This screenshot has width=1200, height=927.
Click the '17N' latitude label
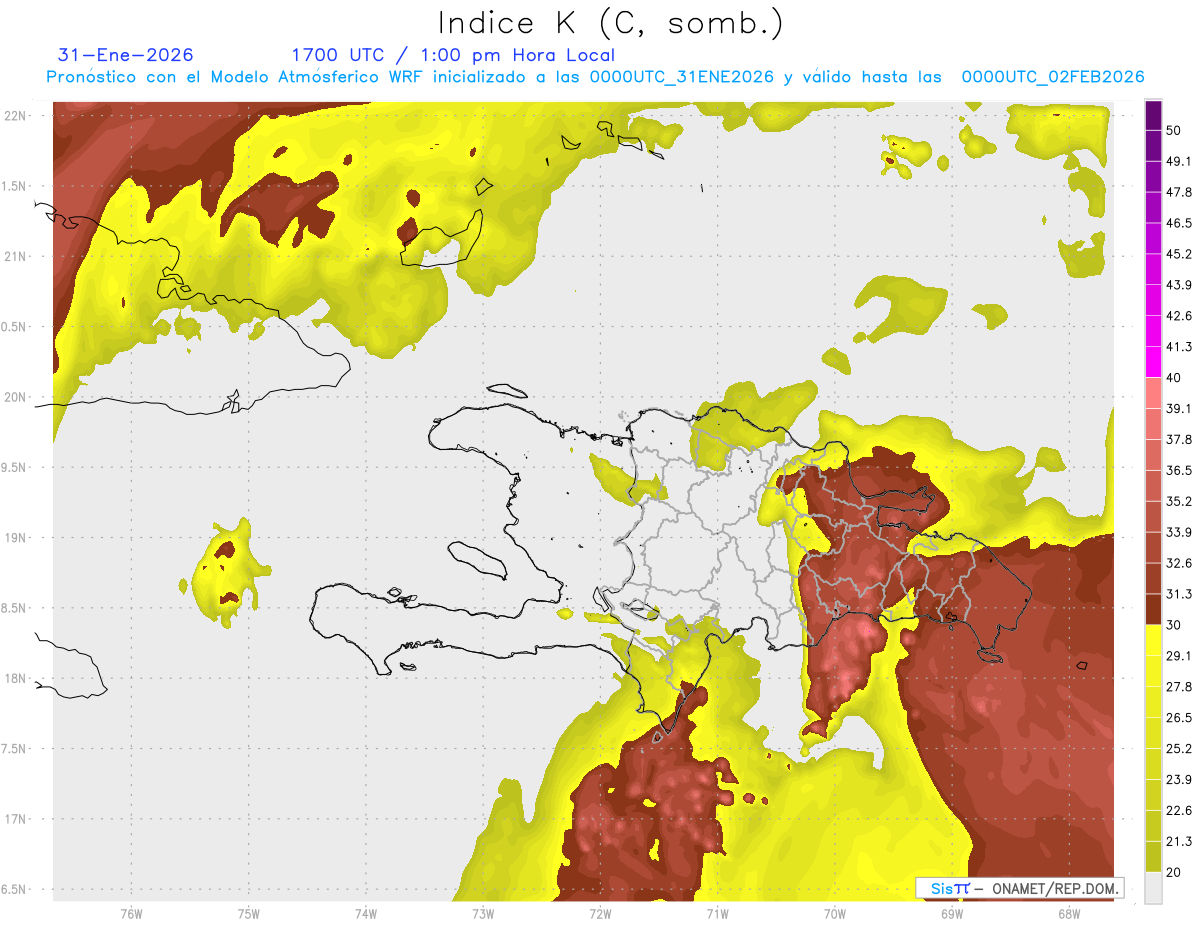pos(17,819)
